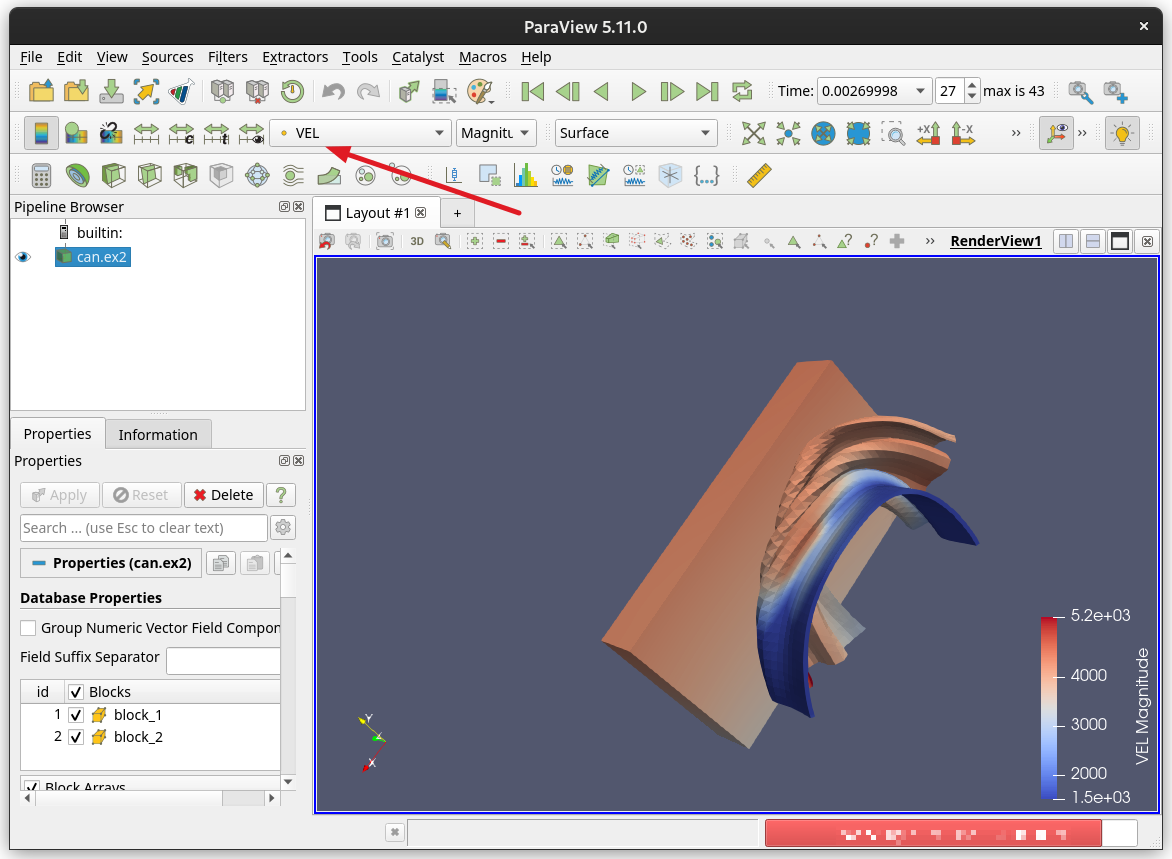Screen dimensions: 1172x859
Task: Click the Threshold filter icon
Action: [x=185, y=176]
